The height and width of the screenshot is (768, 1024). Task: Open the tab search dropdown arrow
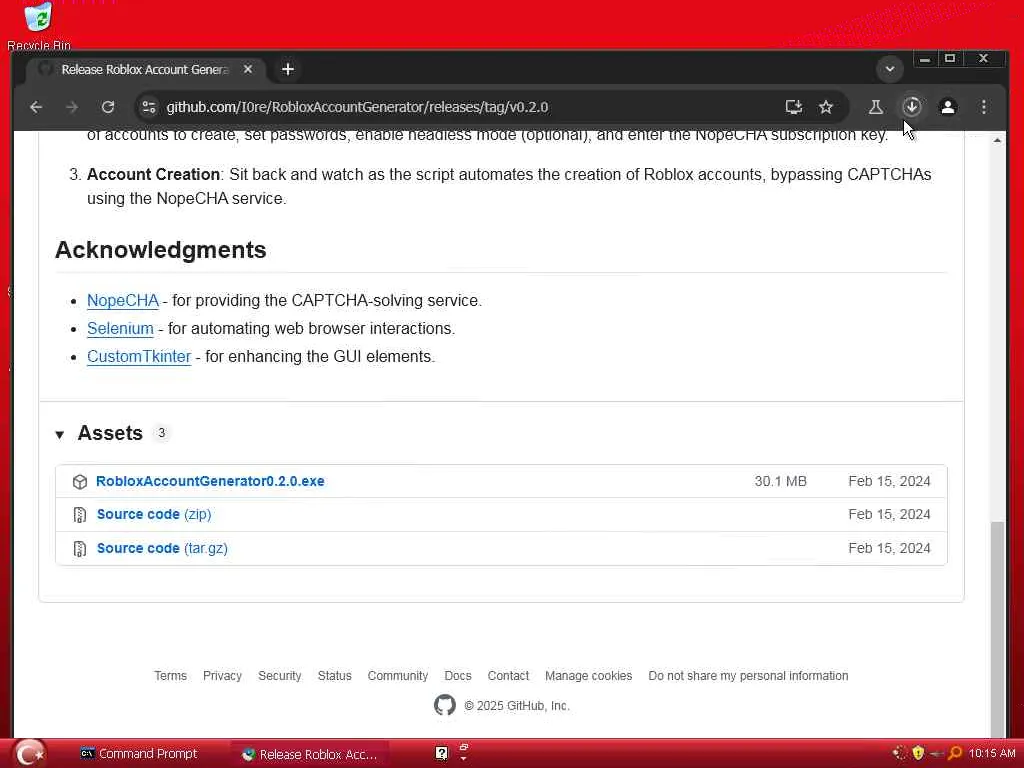point(889,69)
